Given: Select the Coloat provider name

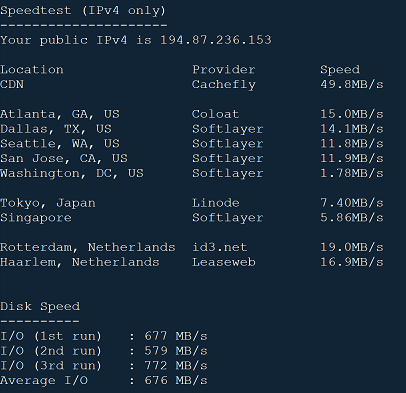Looking at the screenshot, I should point(216,114).
